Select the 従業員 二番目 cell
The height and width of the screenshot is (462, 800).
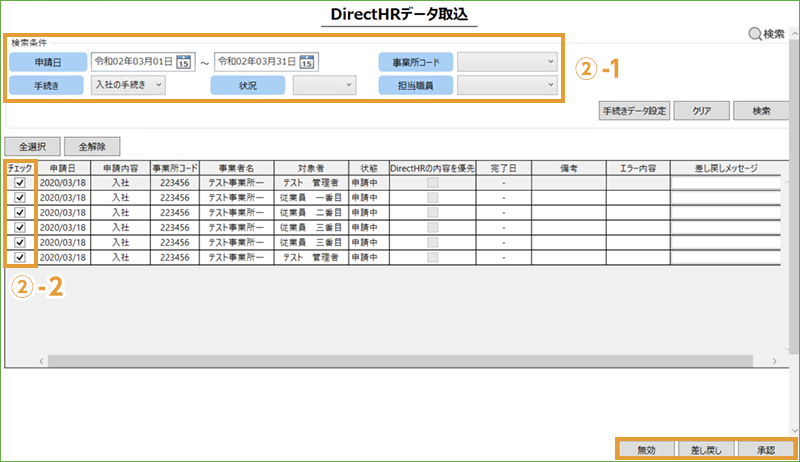(311, 212)
